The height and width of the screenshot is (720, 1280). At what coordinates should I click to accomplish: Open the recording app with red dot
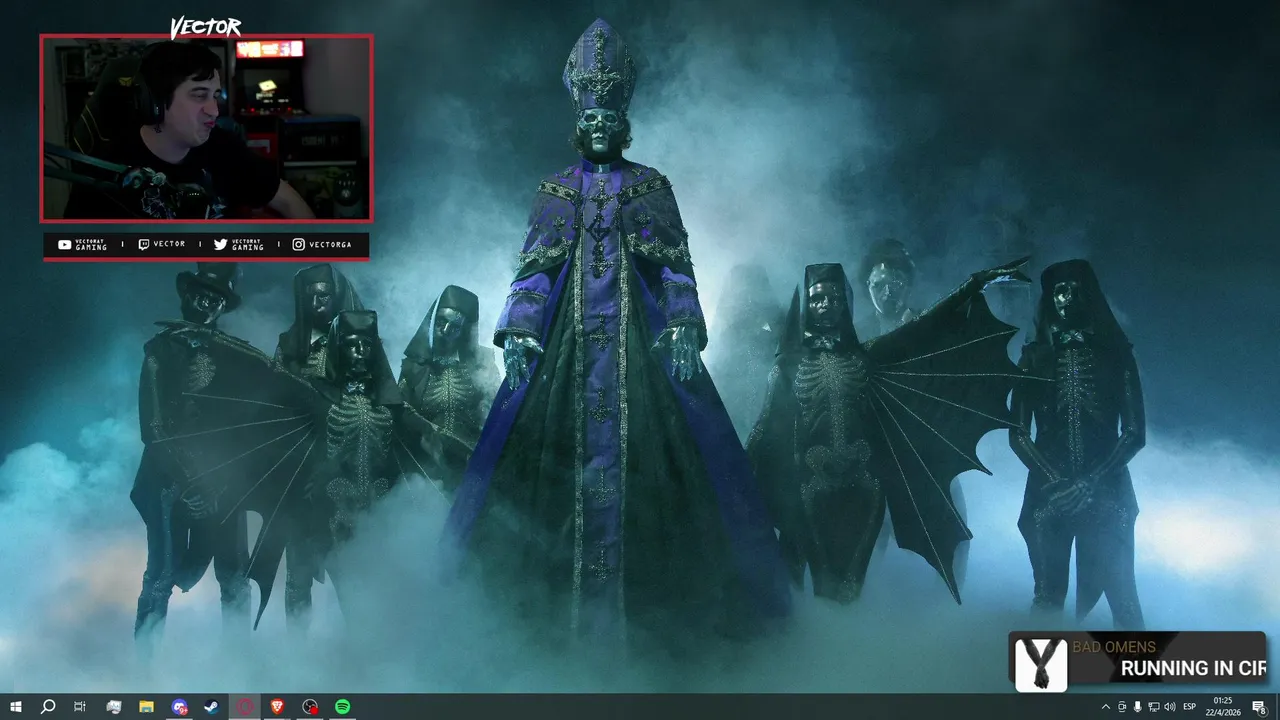[310, 707]
